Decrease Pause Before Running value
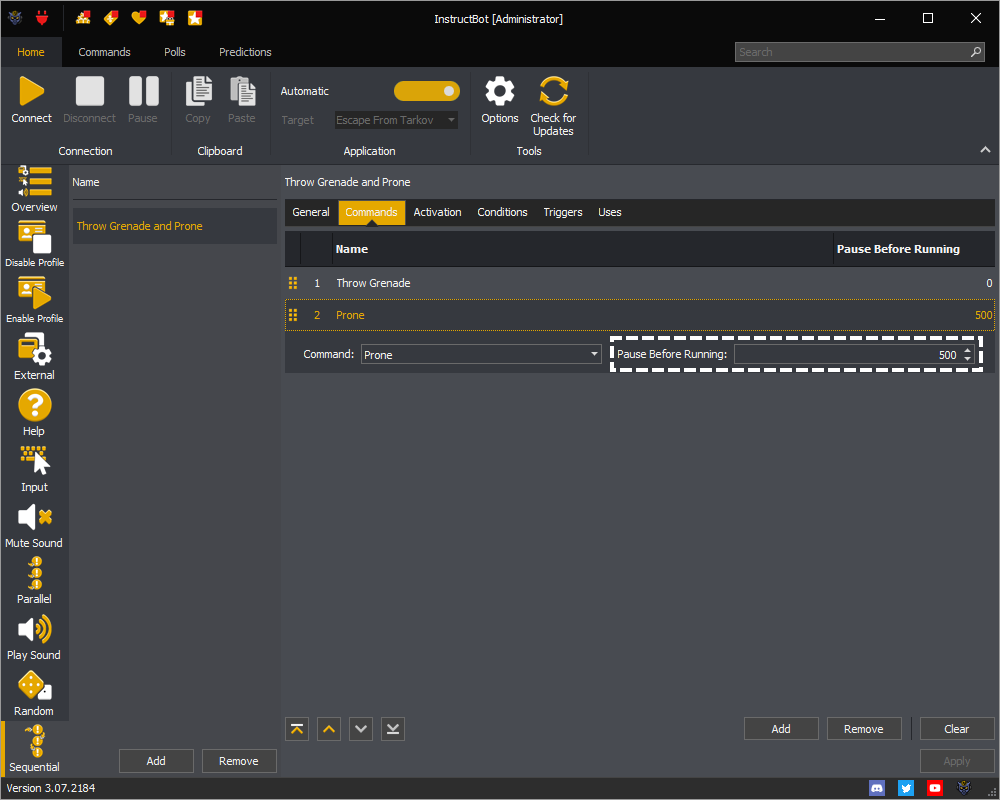This screenshot has width=1000, height=800. (967, 359)
